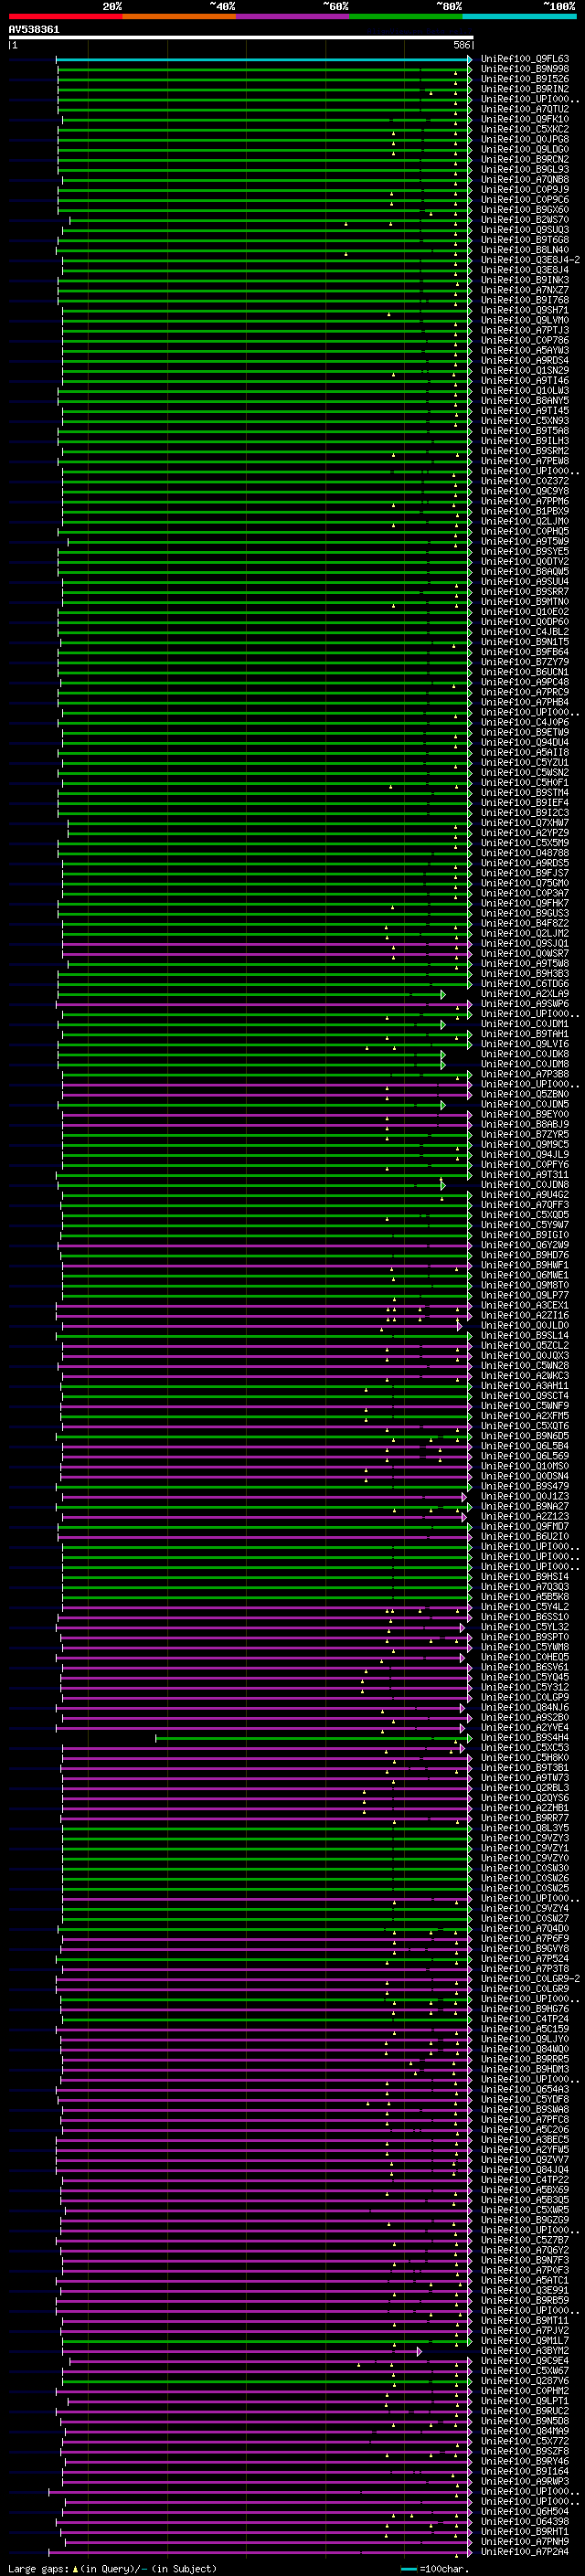Open hit UniRef100_B9N998
Screen dimensions: 585x2576
tap(525, 69)
